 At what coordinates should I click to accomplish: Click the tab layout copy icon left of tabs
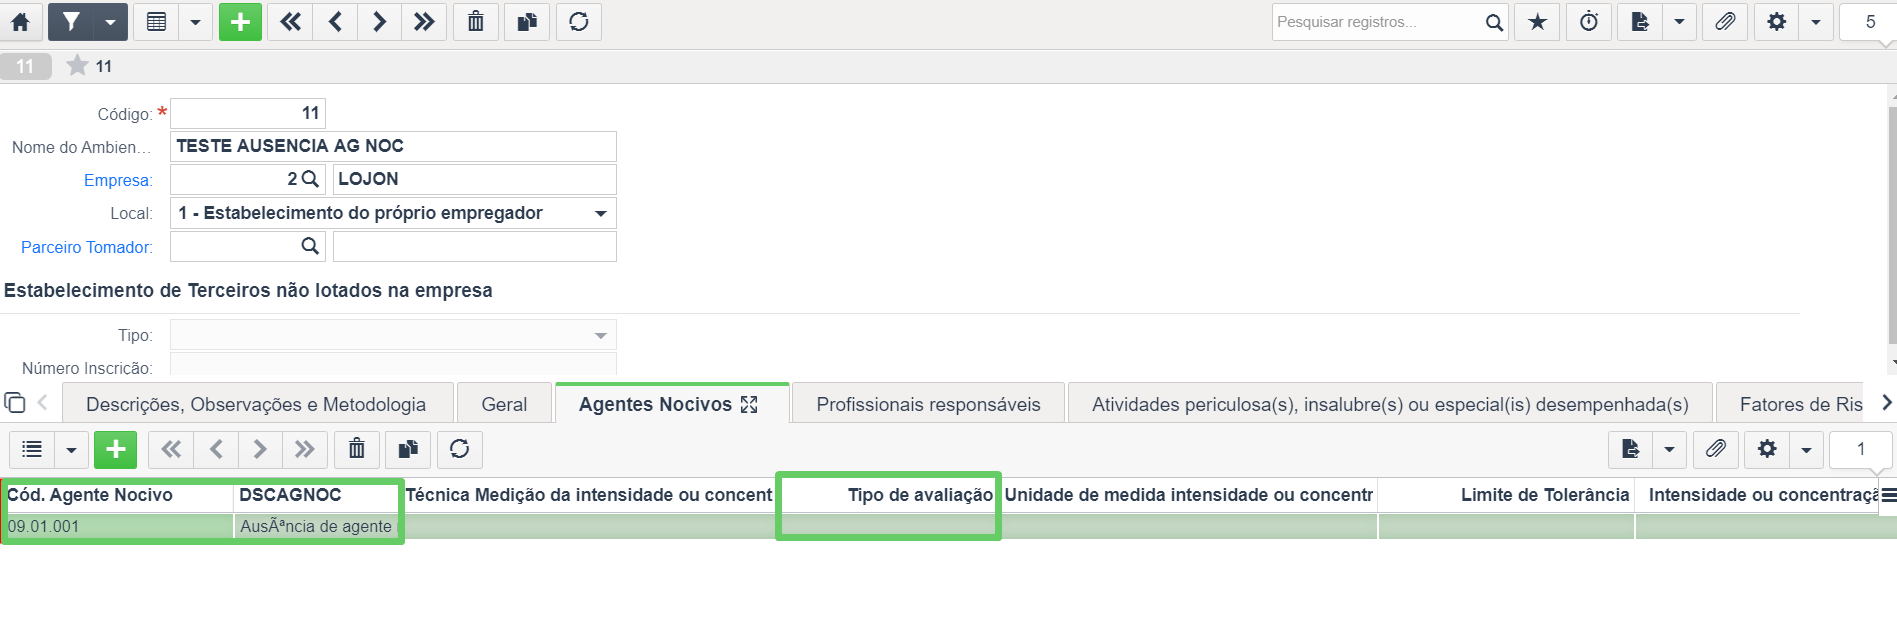coord(15,402)
